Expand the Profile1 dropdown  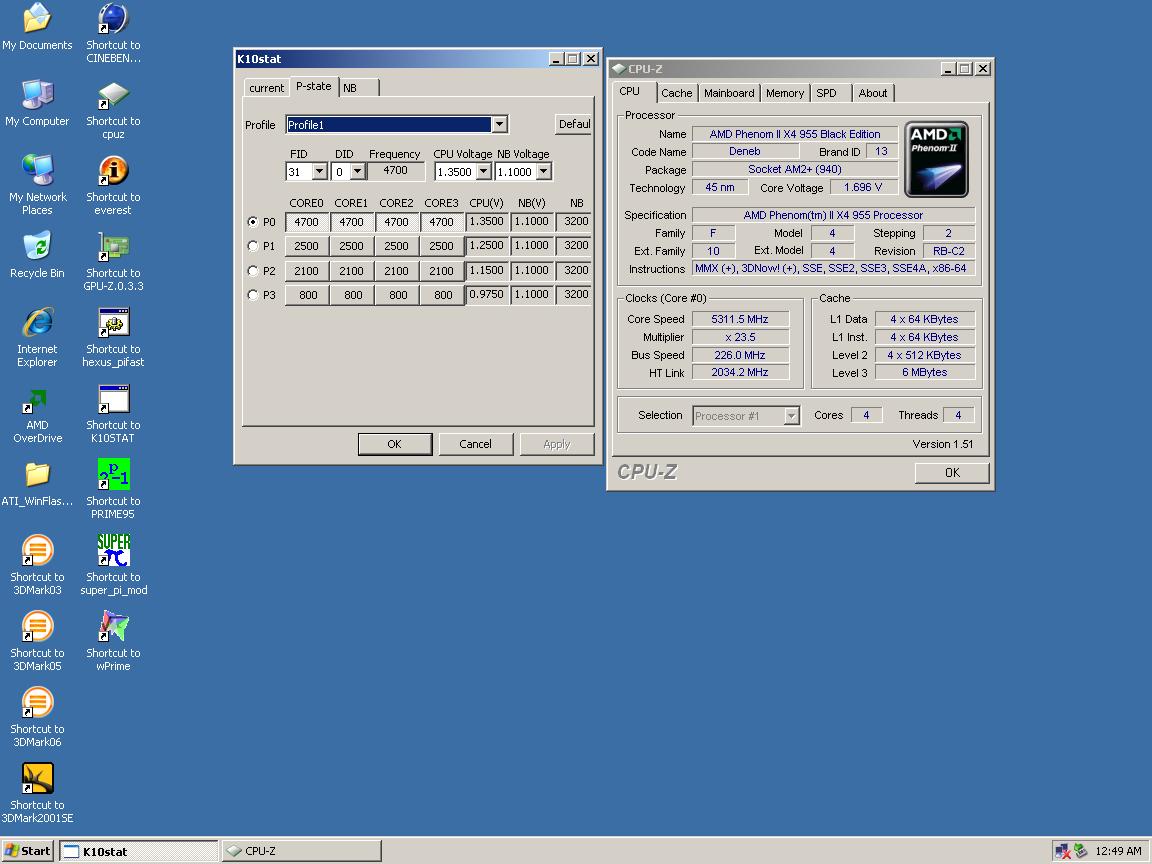[499, 124]
